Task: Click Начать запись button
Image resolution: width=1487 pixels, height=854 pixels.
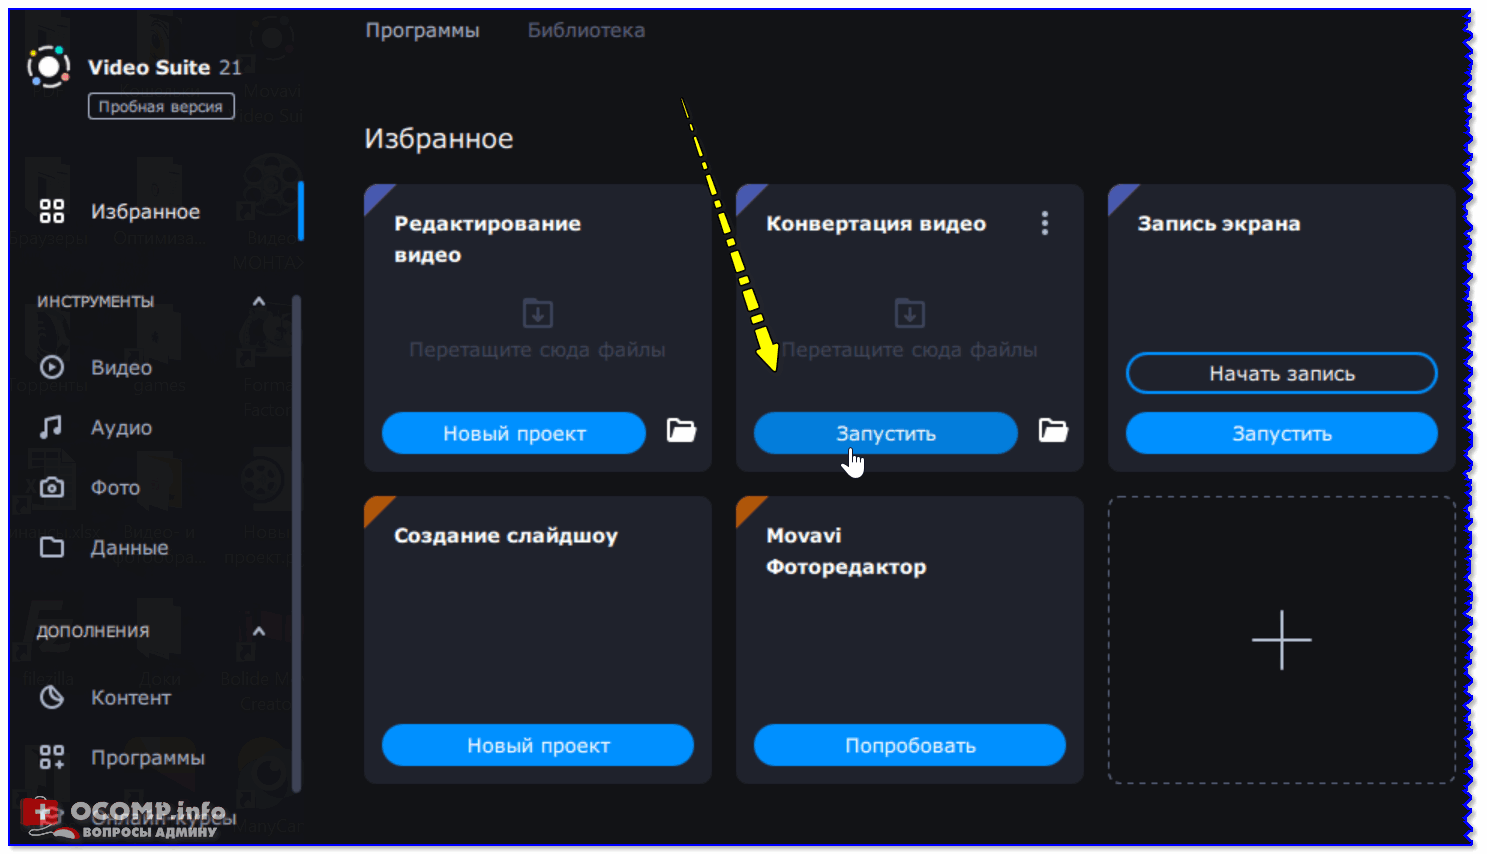Action: click(1282, 373)
